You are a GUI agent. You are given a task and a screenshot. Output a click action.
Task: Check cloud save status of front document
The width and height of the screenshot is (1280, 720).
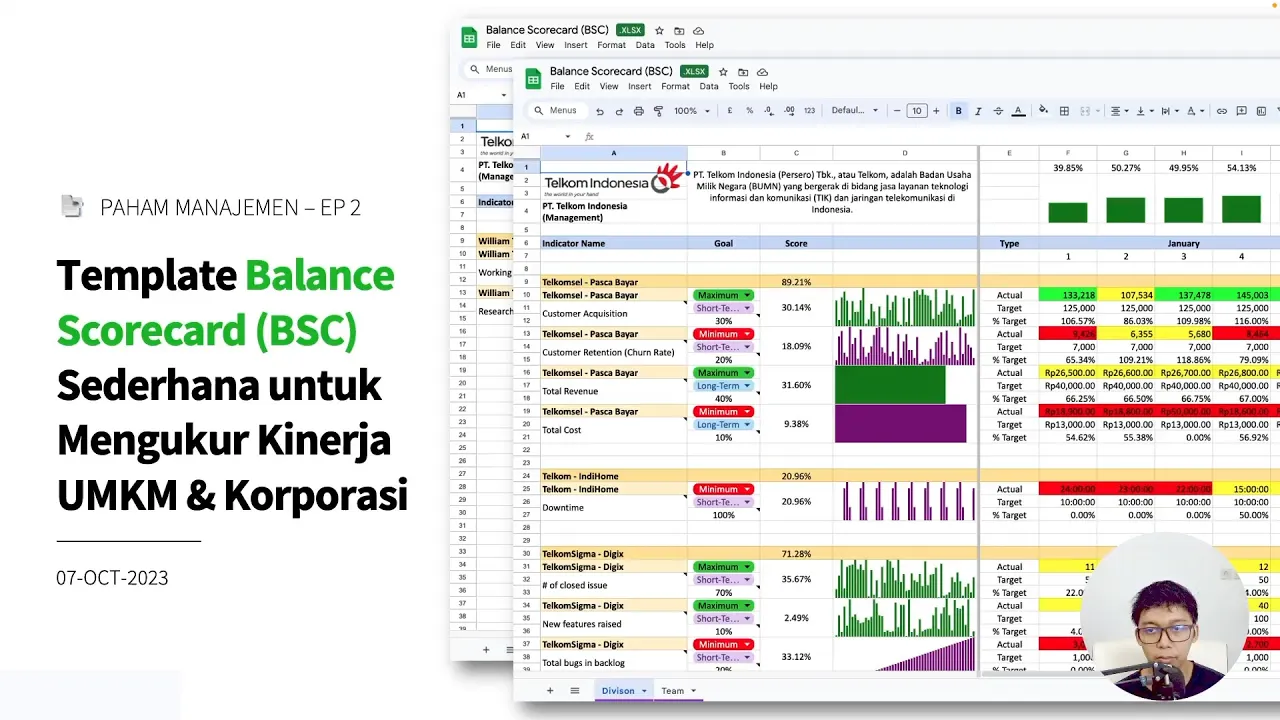tap(762, 72)
